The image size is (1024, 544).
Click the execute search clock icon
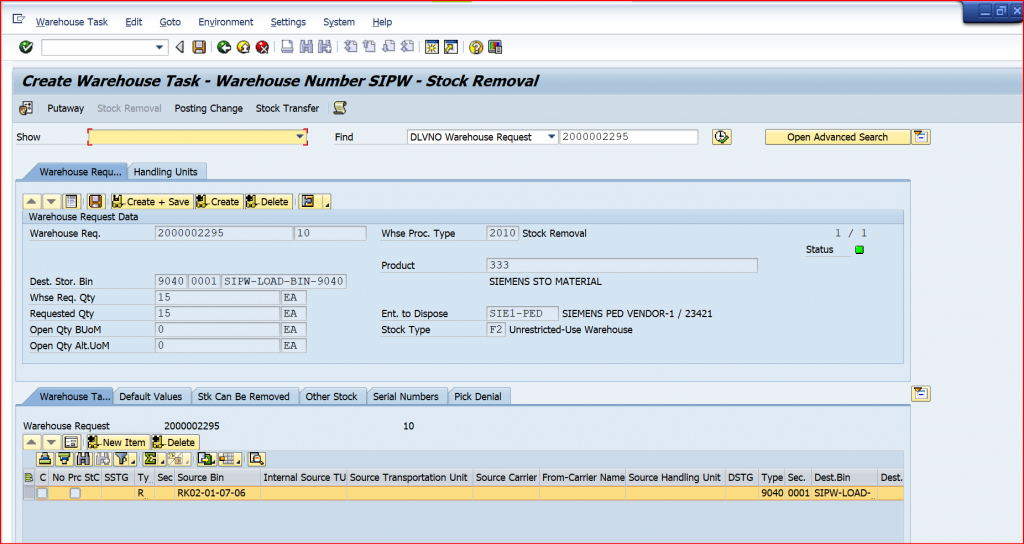pyautogui.click(x=722, y=137)
